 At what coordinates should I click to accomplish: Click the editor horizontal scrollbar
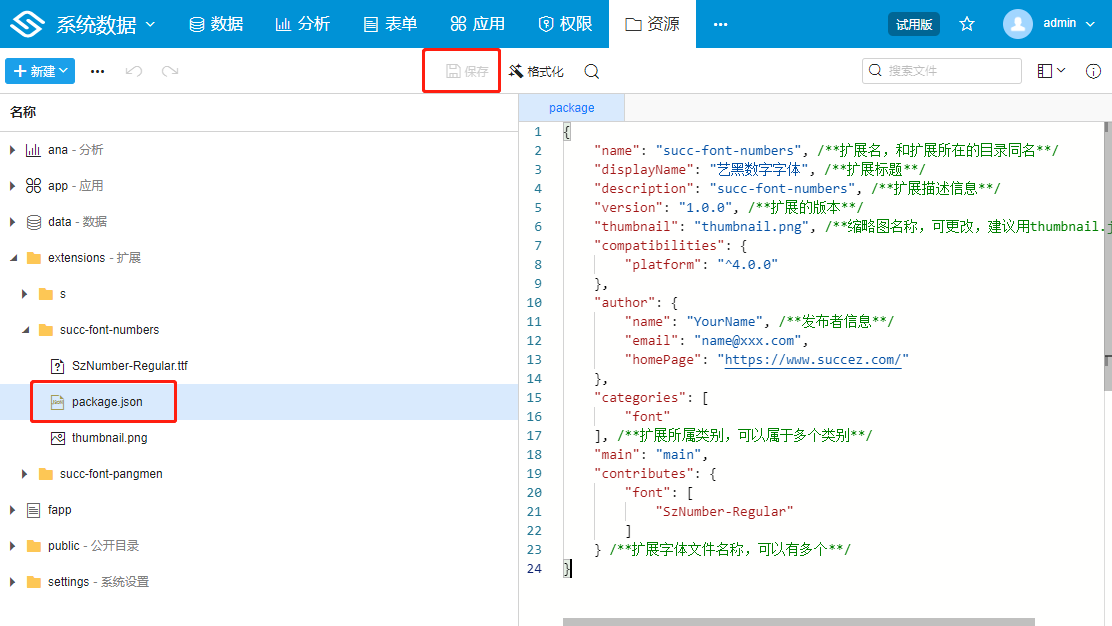(798, 622)
